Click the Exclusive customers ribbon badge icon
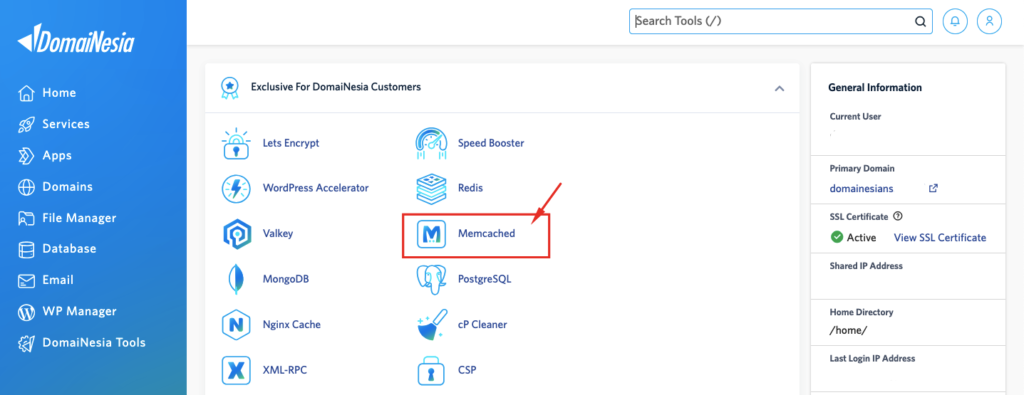Image resolution: width=1024 pixels, height=395 pixels. [x=229, y=87]
